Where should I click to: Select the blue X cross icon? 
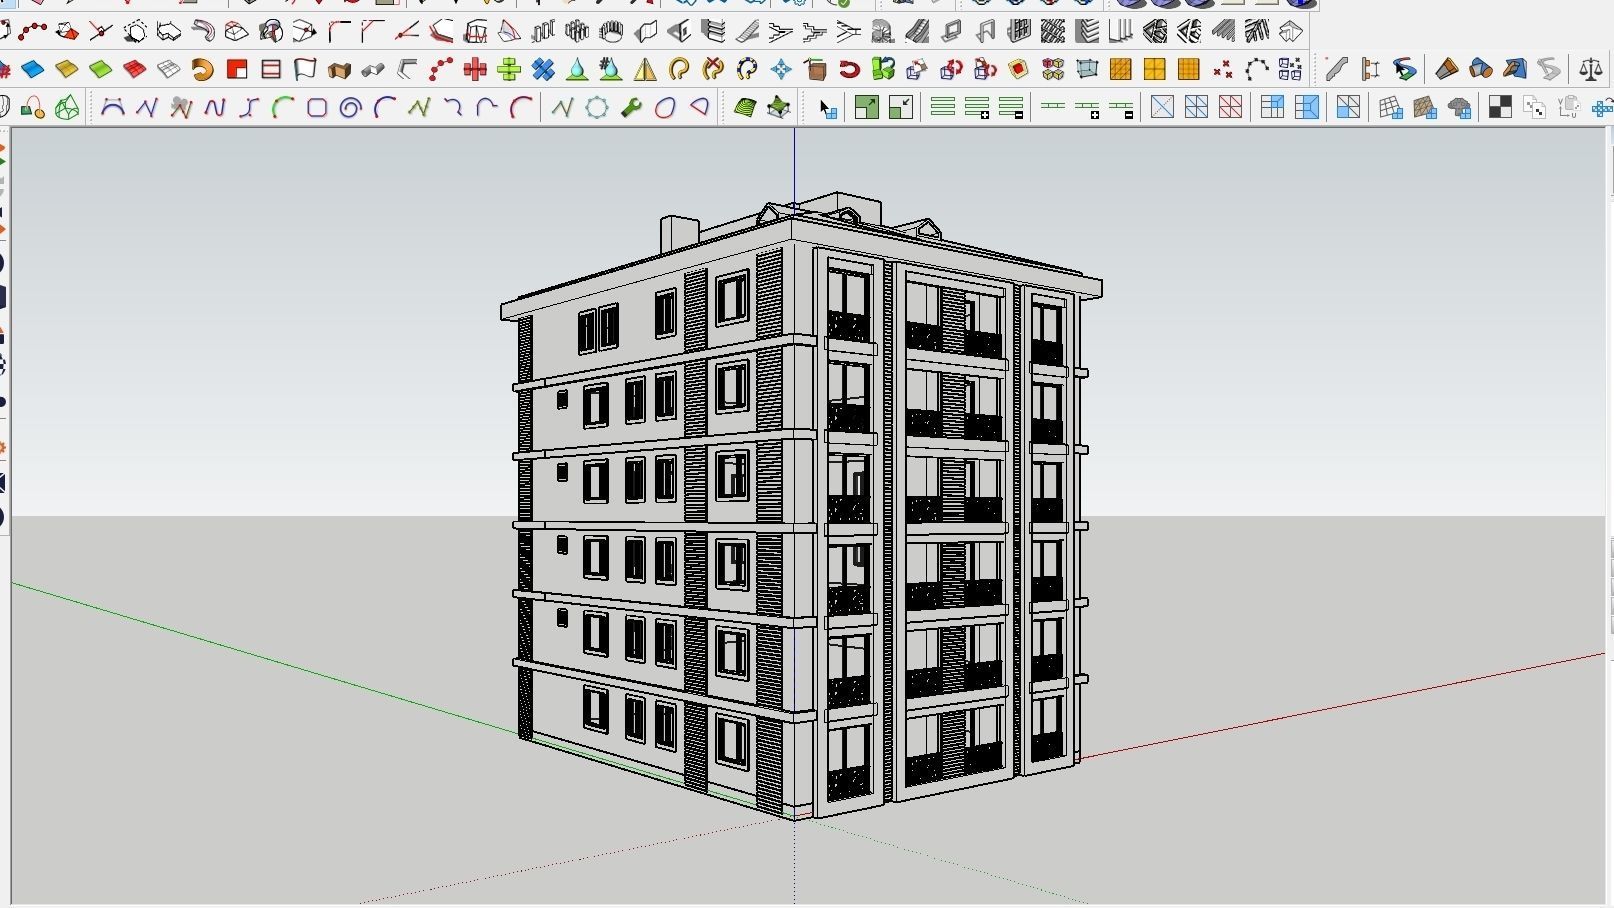(543, 70)
